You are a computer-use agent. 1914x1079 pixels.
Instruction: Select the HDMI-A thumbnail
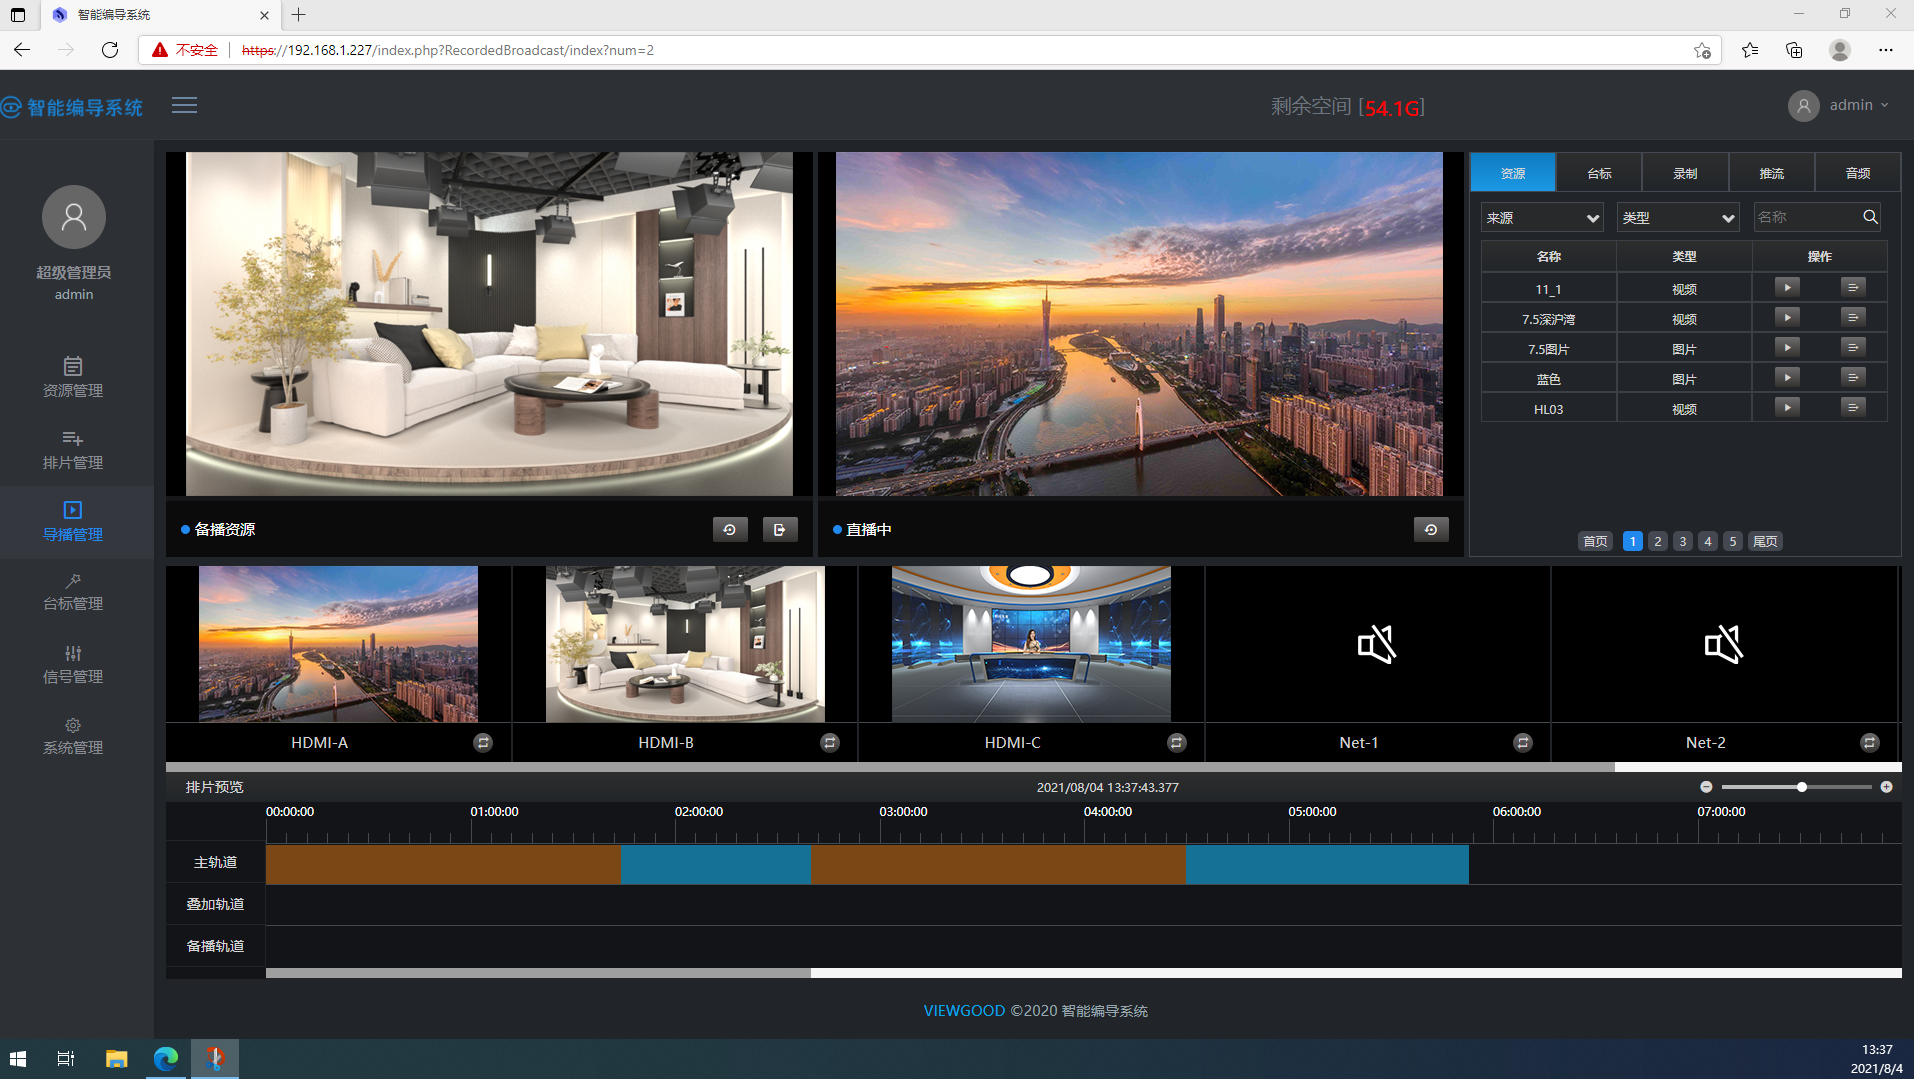tap(338, 644)
